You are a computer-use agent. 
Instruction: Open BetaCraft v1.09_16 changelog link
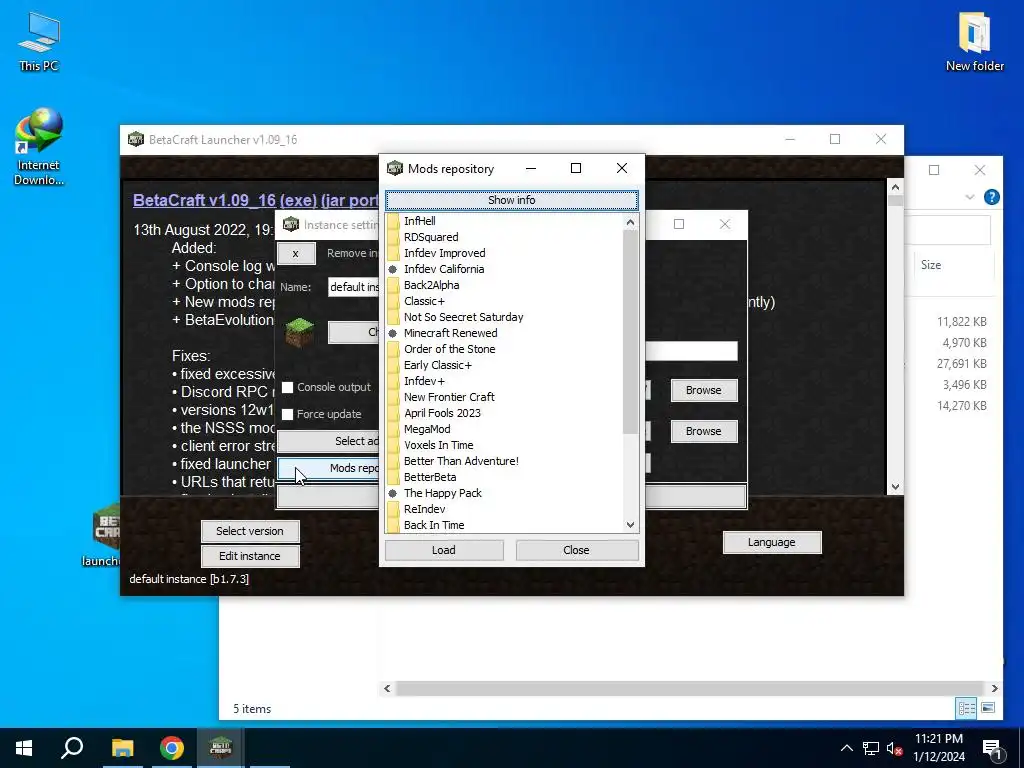256,200
